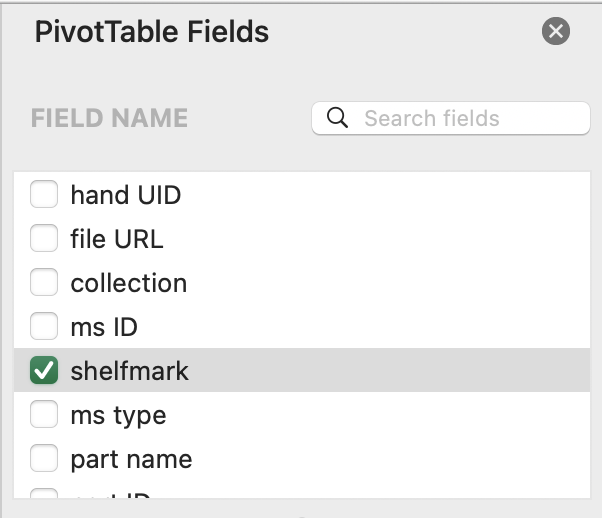Select the ms type field label
This screenshot has width=602, height=518.
point(119,416)
